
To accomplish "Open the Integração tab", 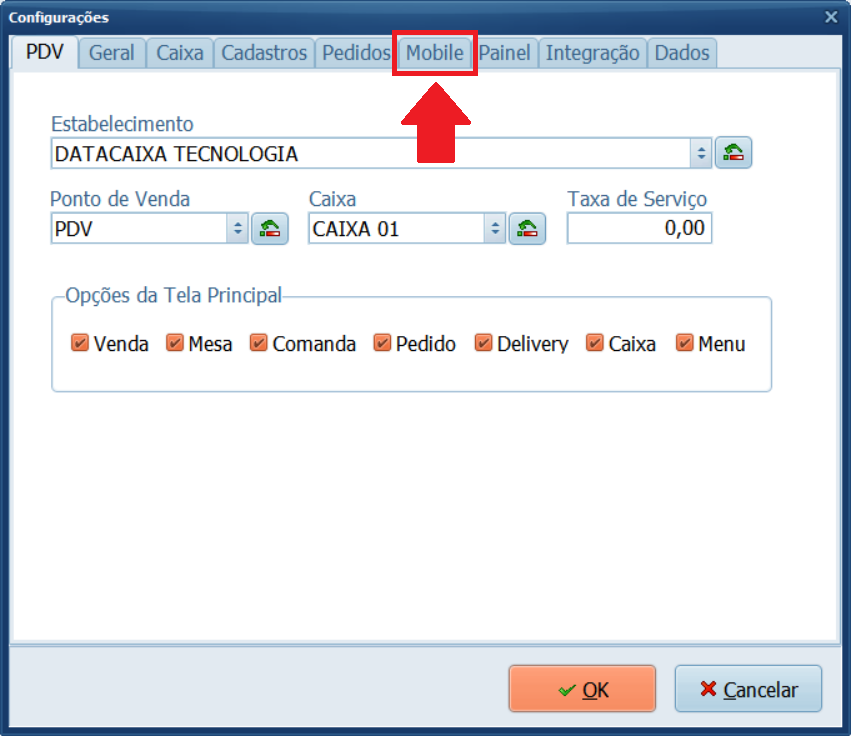I will (x=592, y=53).
